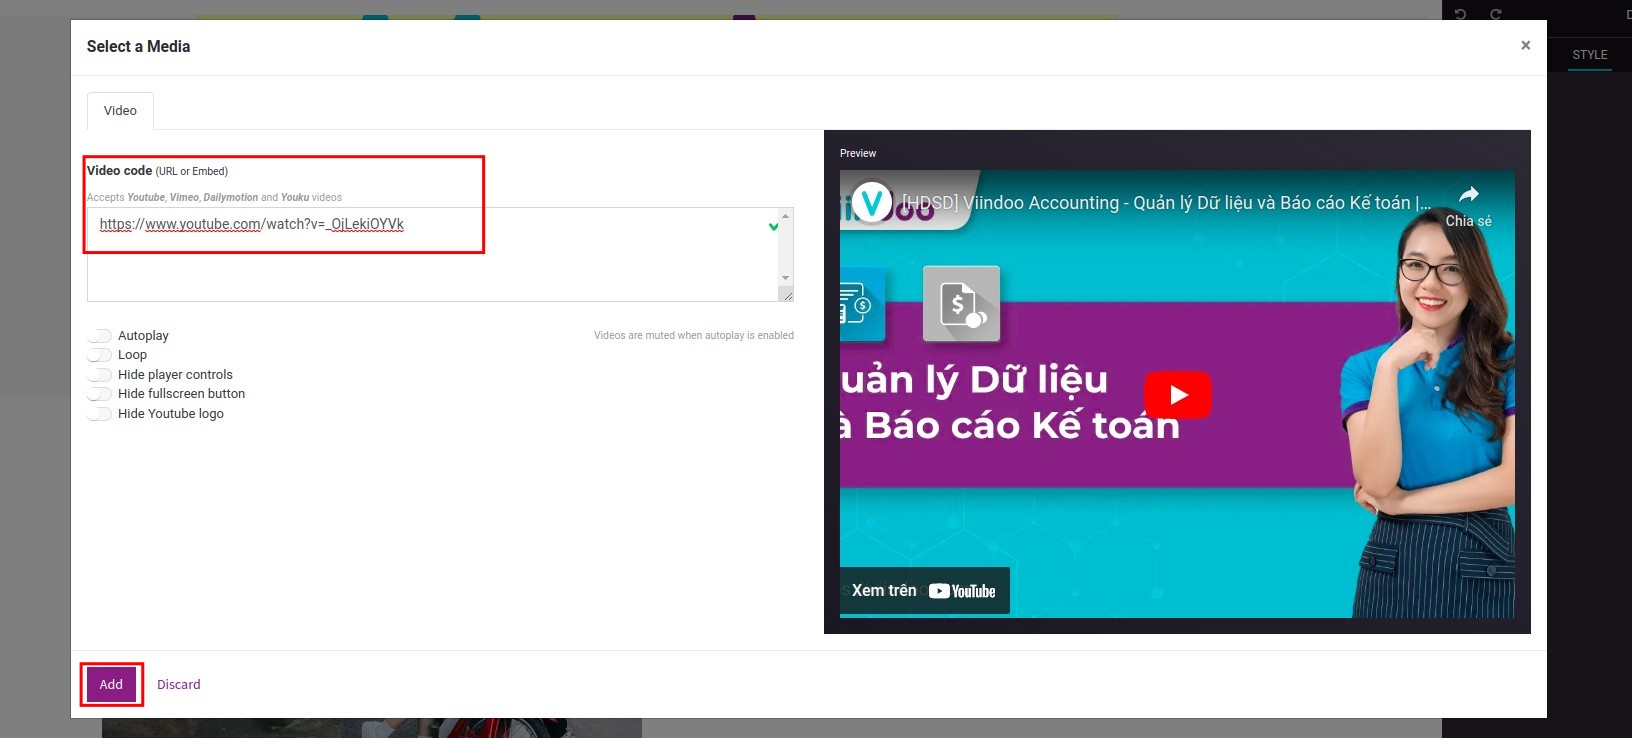Image resolution: width=1632 pixels, height=738 pixels.
Task: Click the undo icon in editor toolbar
Action: click(1460, 14)
